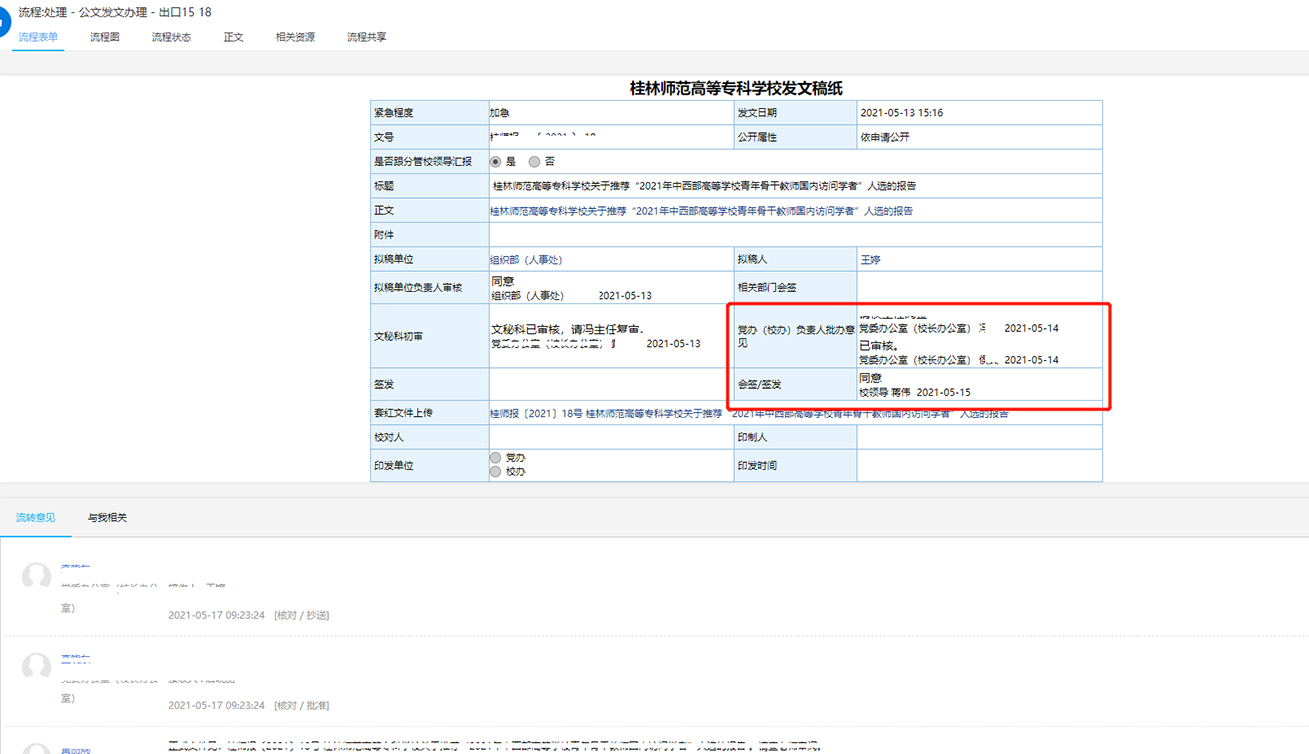Click the empty 印制人 field

(979, 437)
